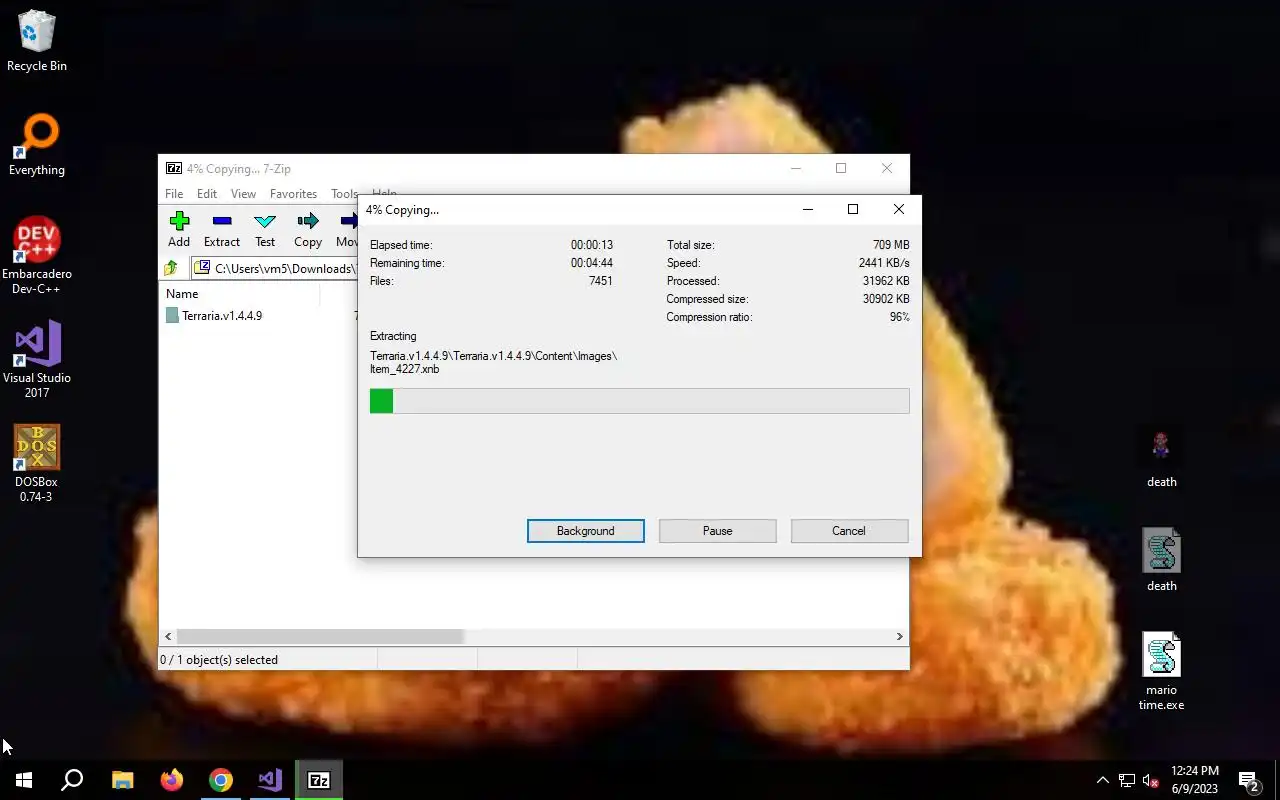Click the "Item_4227.xnb" extracting file name
This screenshot has height=800, width=1280.
404,369
